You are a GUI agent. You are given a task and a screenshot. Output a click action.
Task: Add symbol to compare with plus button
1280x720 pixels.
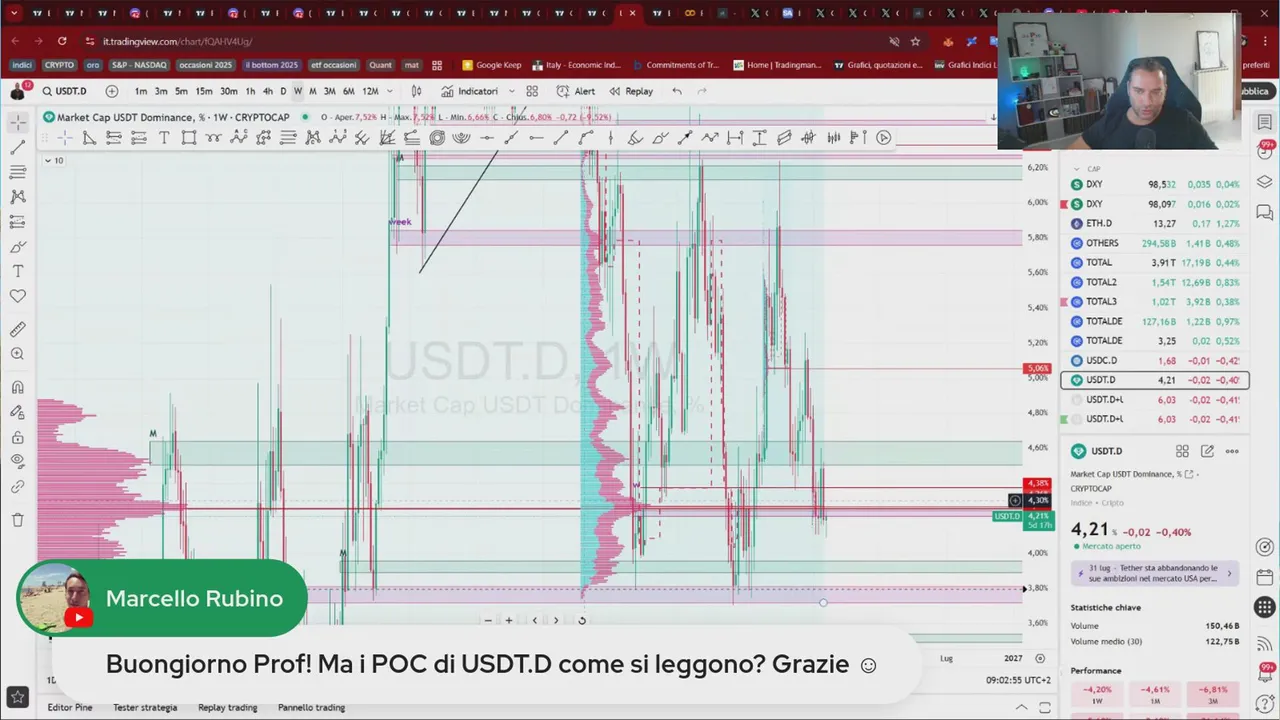point(112,91)
